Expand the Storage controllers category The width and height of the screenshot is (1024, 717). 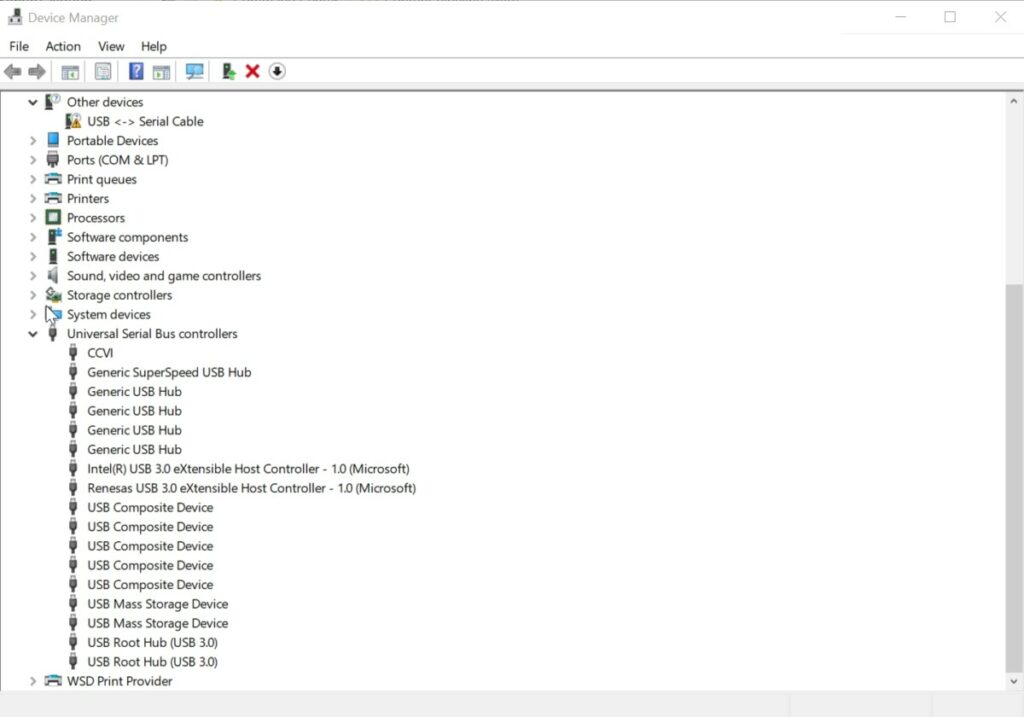pyautogui.click(x=33, y=295)
